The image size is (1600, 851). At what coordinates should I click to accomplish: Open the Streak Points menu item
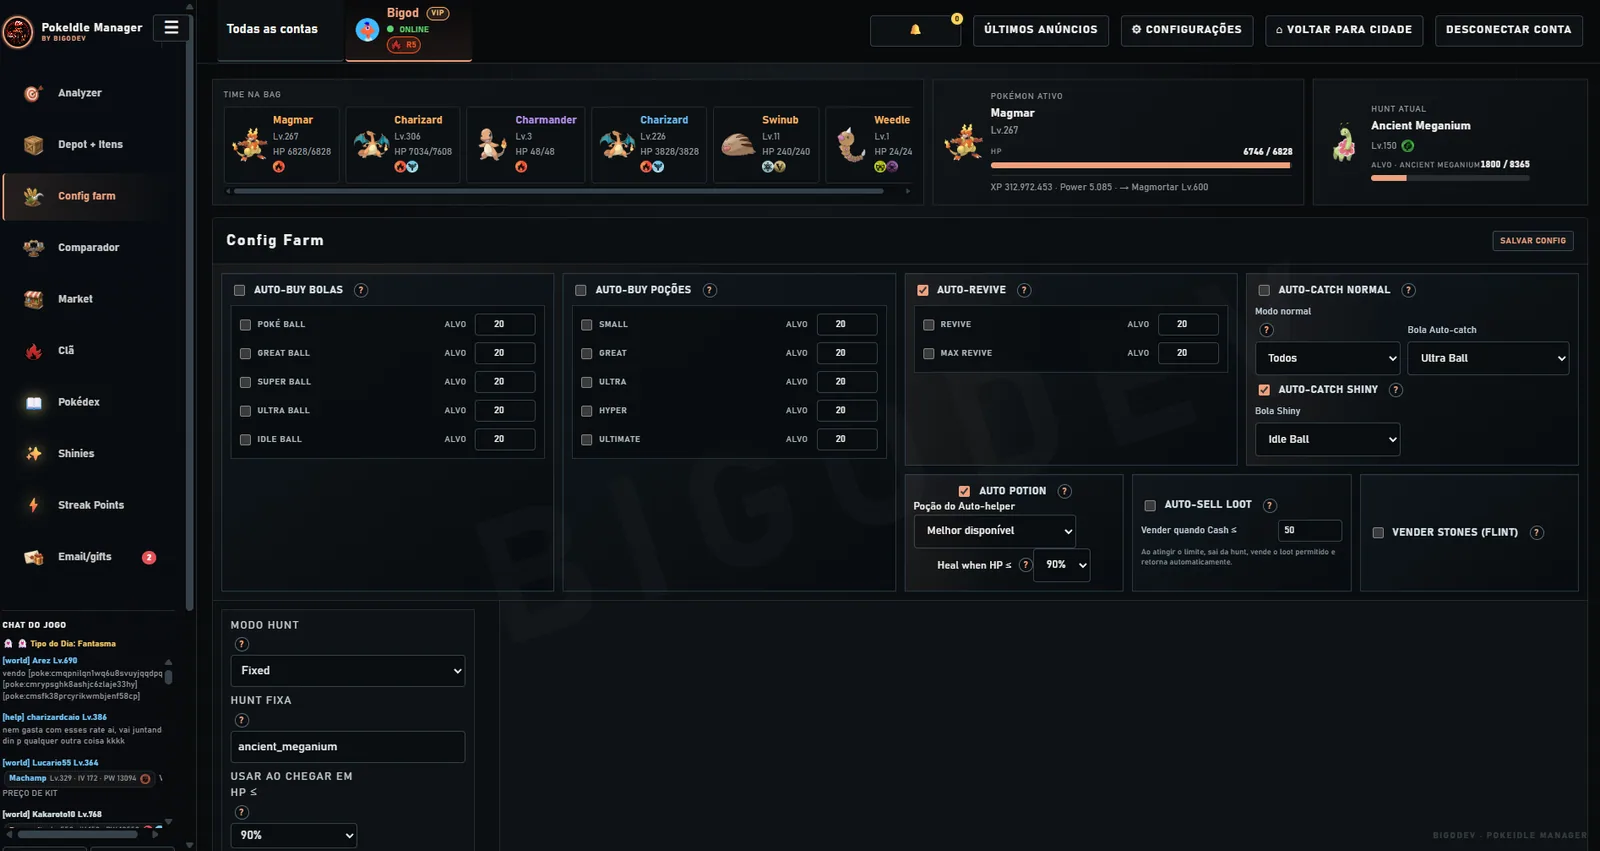pyautogui.click(x=92, y=505)
